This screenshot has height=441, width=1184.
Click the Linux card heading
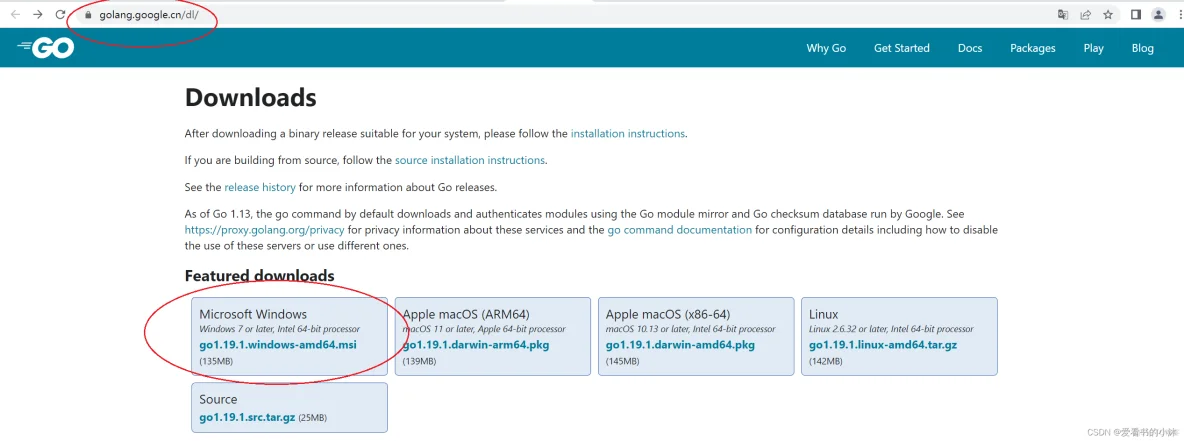tap(824, 314)
